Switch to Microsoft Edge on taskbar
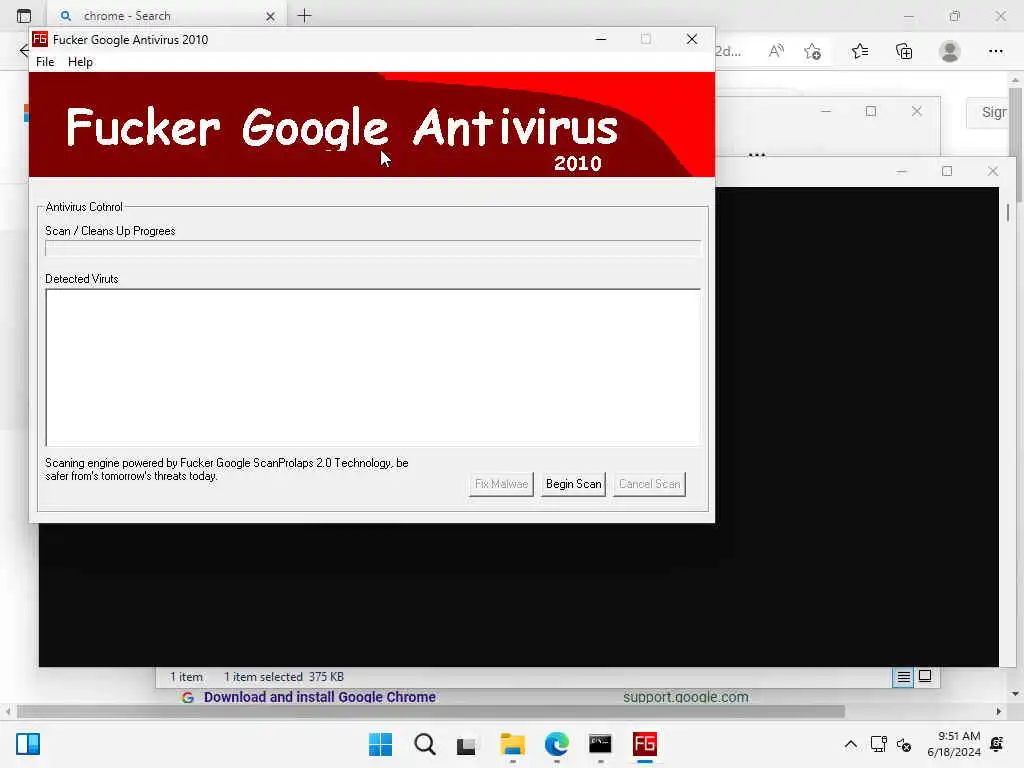This screenshot has width=1024, height=768. (x=556, y=744)
